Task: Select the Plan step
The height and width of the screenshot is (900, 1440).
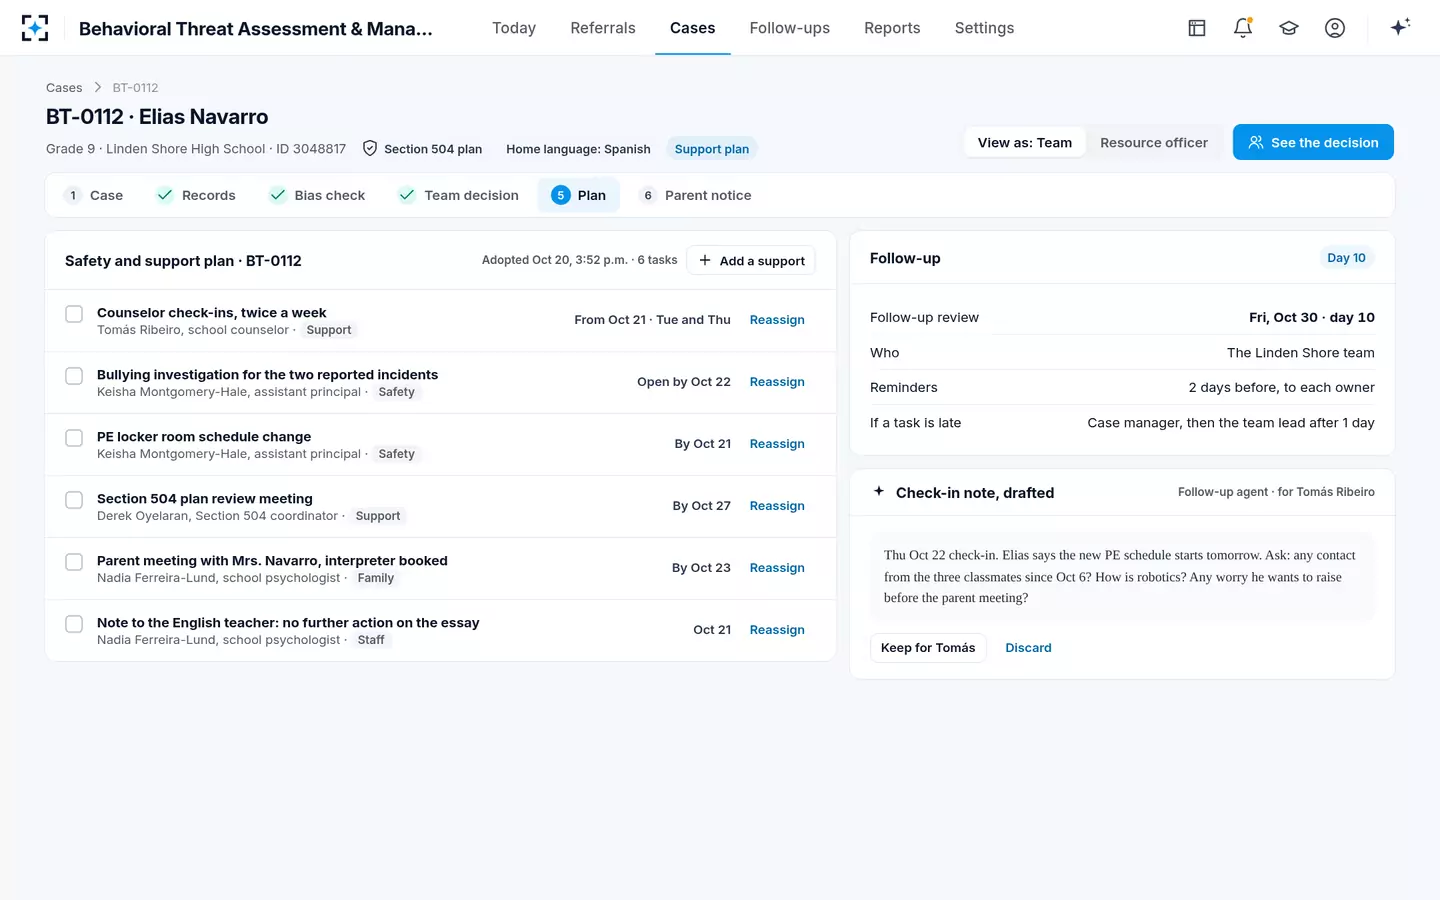Action: pos(579,195)
